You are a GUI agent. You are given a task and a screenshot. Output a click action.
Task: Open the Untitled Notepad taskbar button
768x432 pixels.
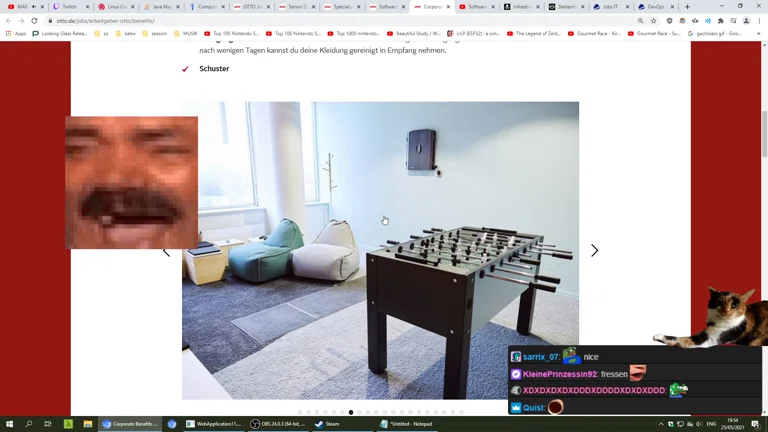click(407, 424)
